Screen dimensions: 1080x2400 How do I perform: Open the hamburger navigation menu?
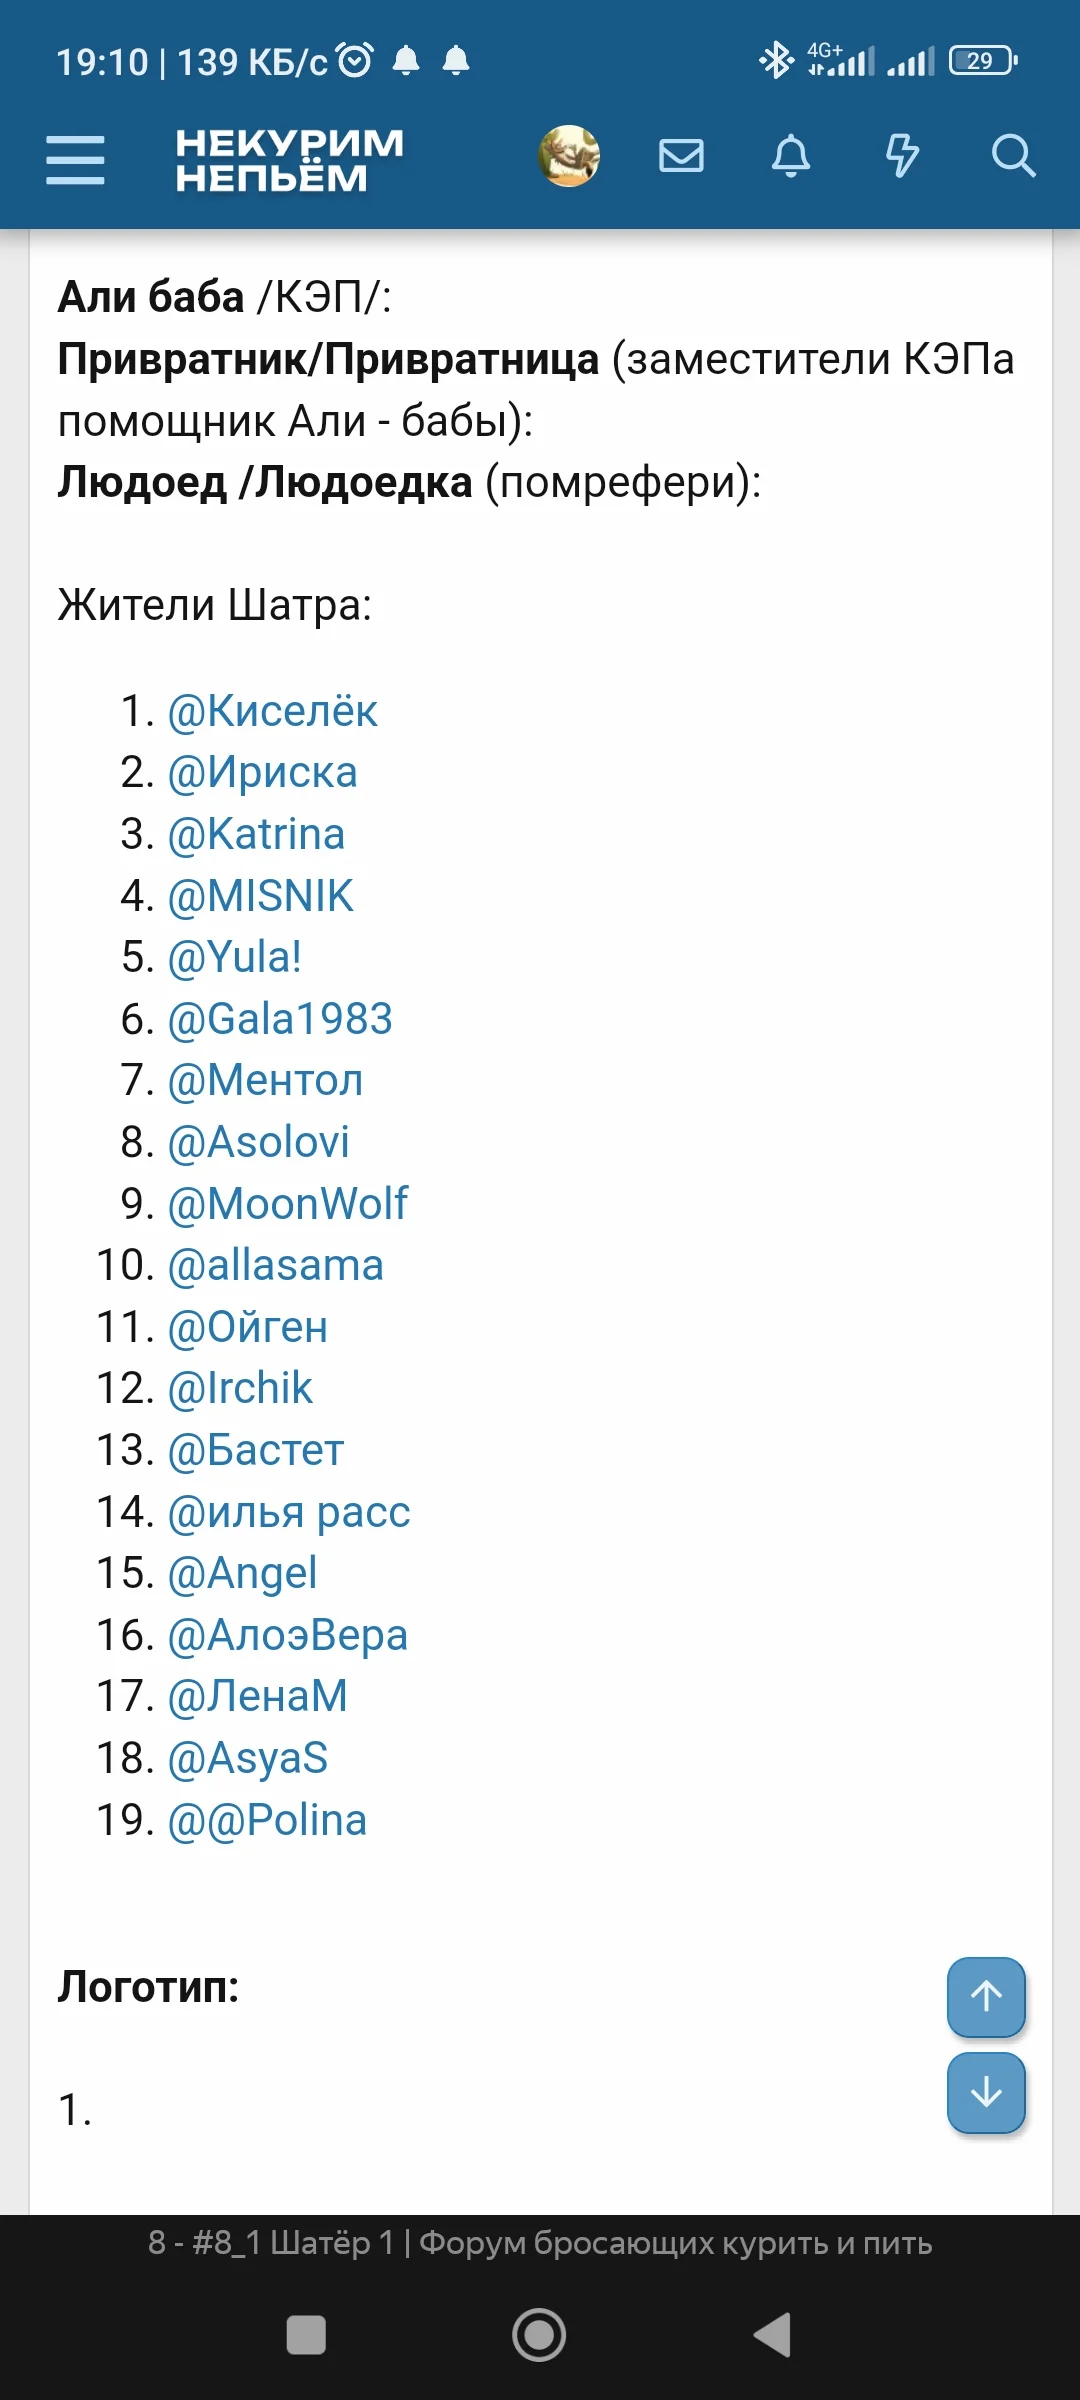[x=75, y=160]
